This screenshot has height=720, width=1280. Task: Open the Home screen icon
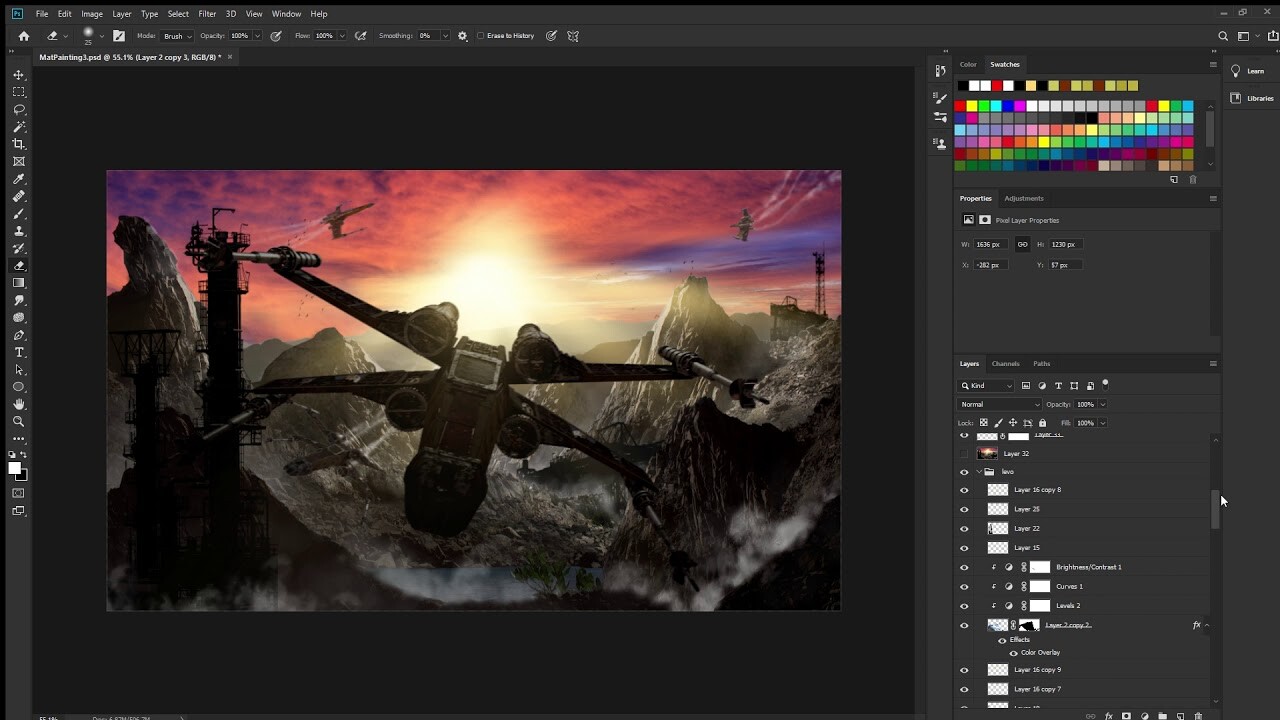coord(23,35)
